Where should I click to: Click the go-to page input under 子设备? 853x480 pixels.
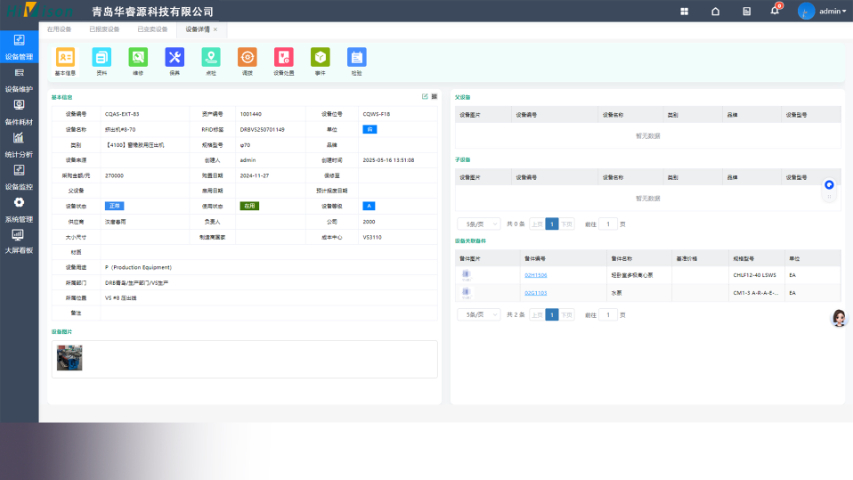point(607,224)
